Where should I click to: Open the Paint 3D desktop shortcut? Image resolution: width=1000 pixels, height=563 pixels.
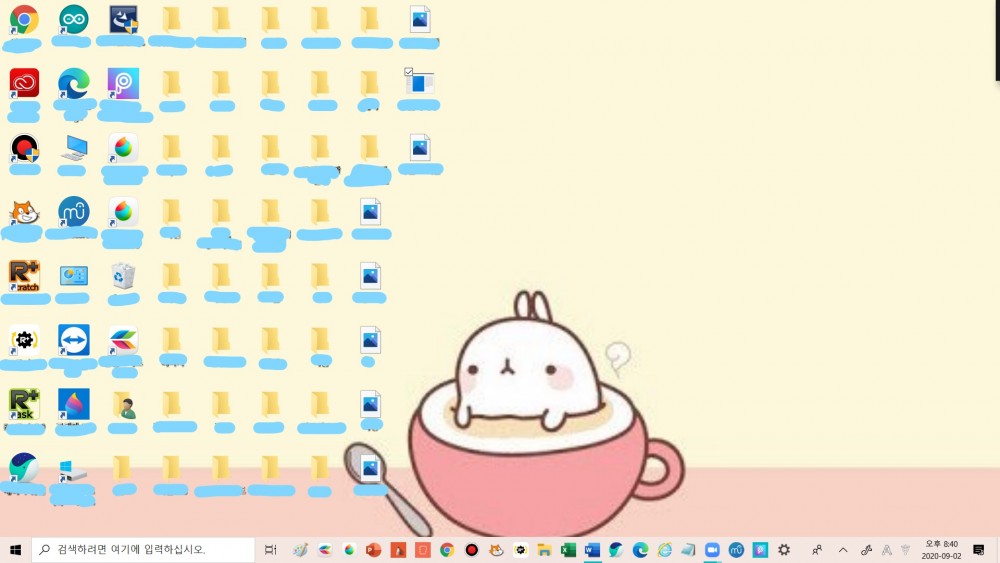(x=73, y=404)
